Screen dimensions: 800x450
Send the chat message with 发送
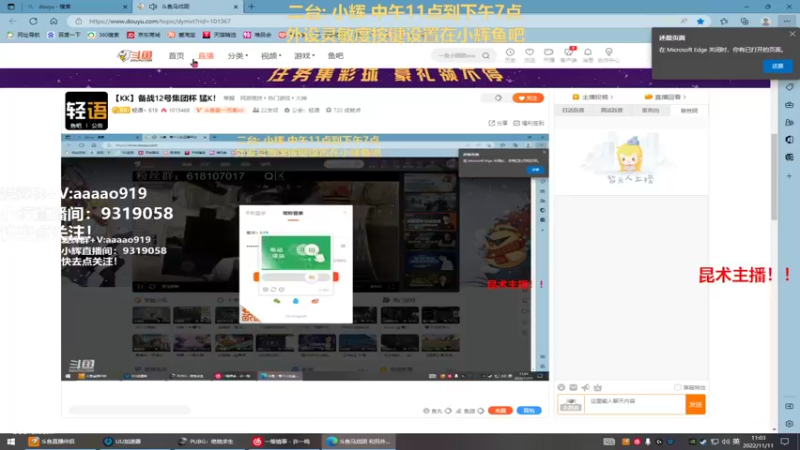click(695, 405)
